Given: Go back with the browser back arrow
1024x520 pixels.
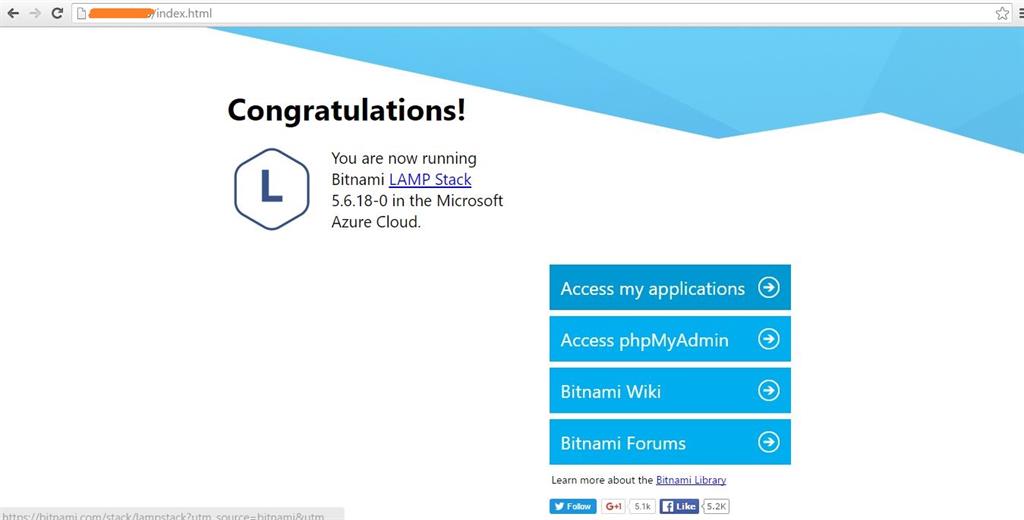Looking at the screenshot, I should click(x=12, y=13).
